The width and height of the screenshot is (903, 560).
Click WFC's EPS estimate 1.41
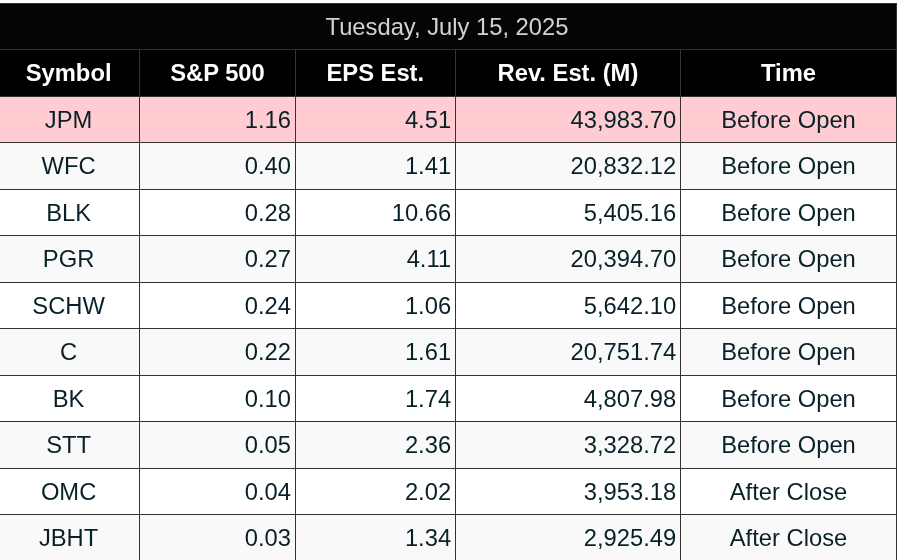428,166
